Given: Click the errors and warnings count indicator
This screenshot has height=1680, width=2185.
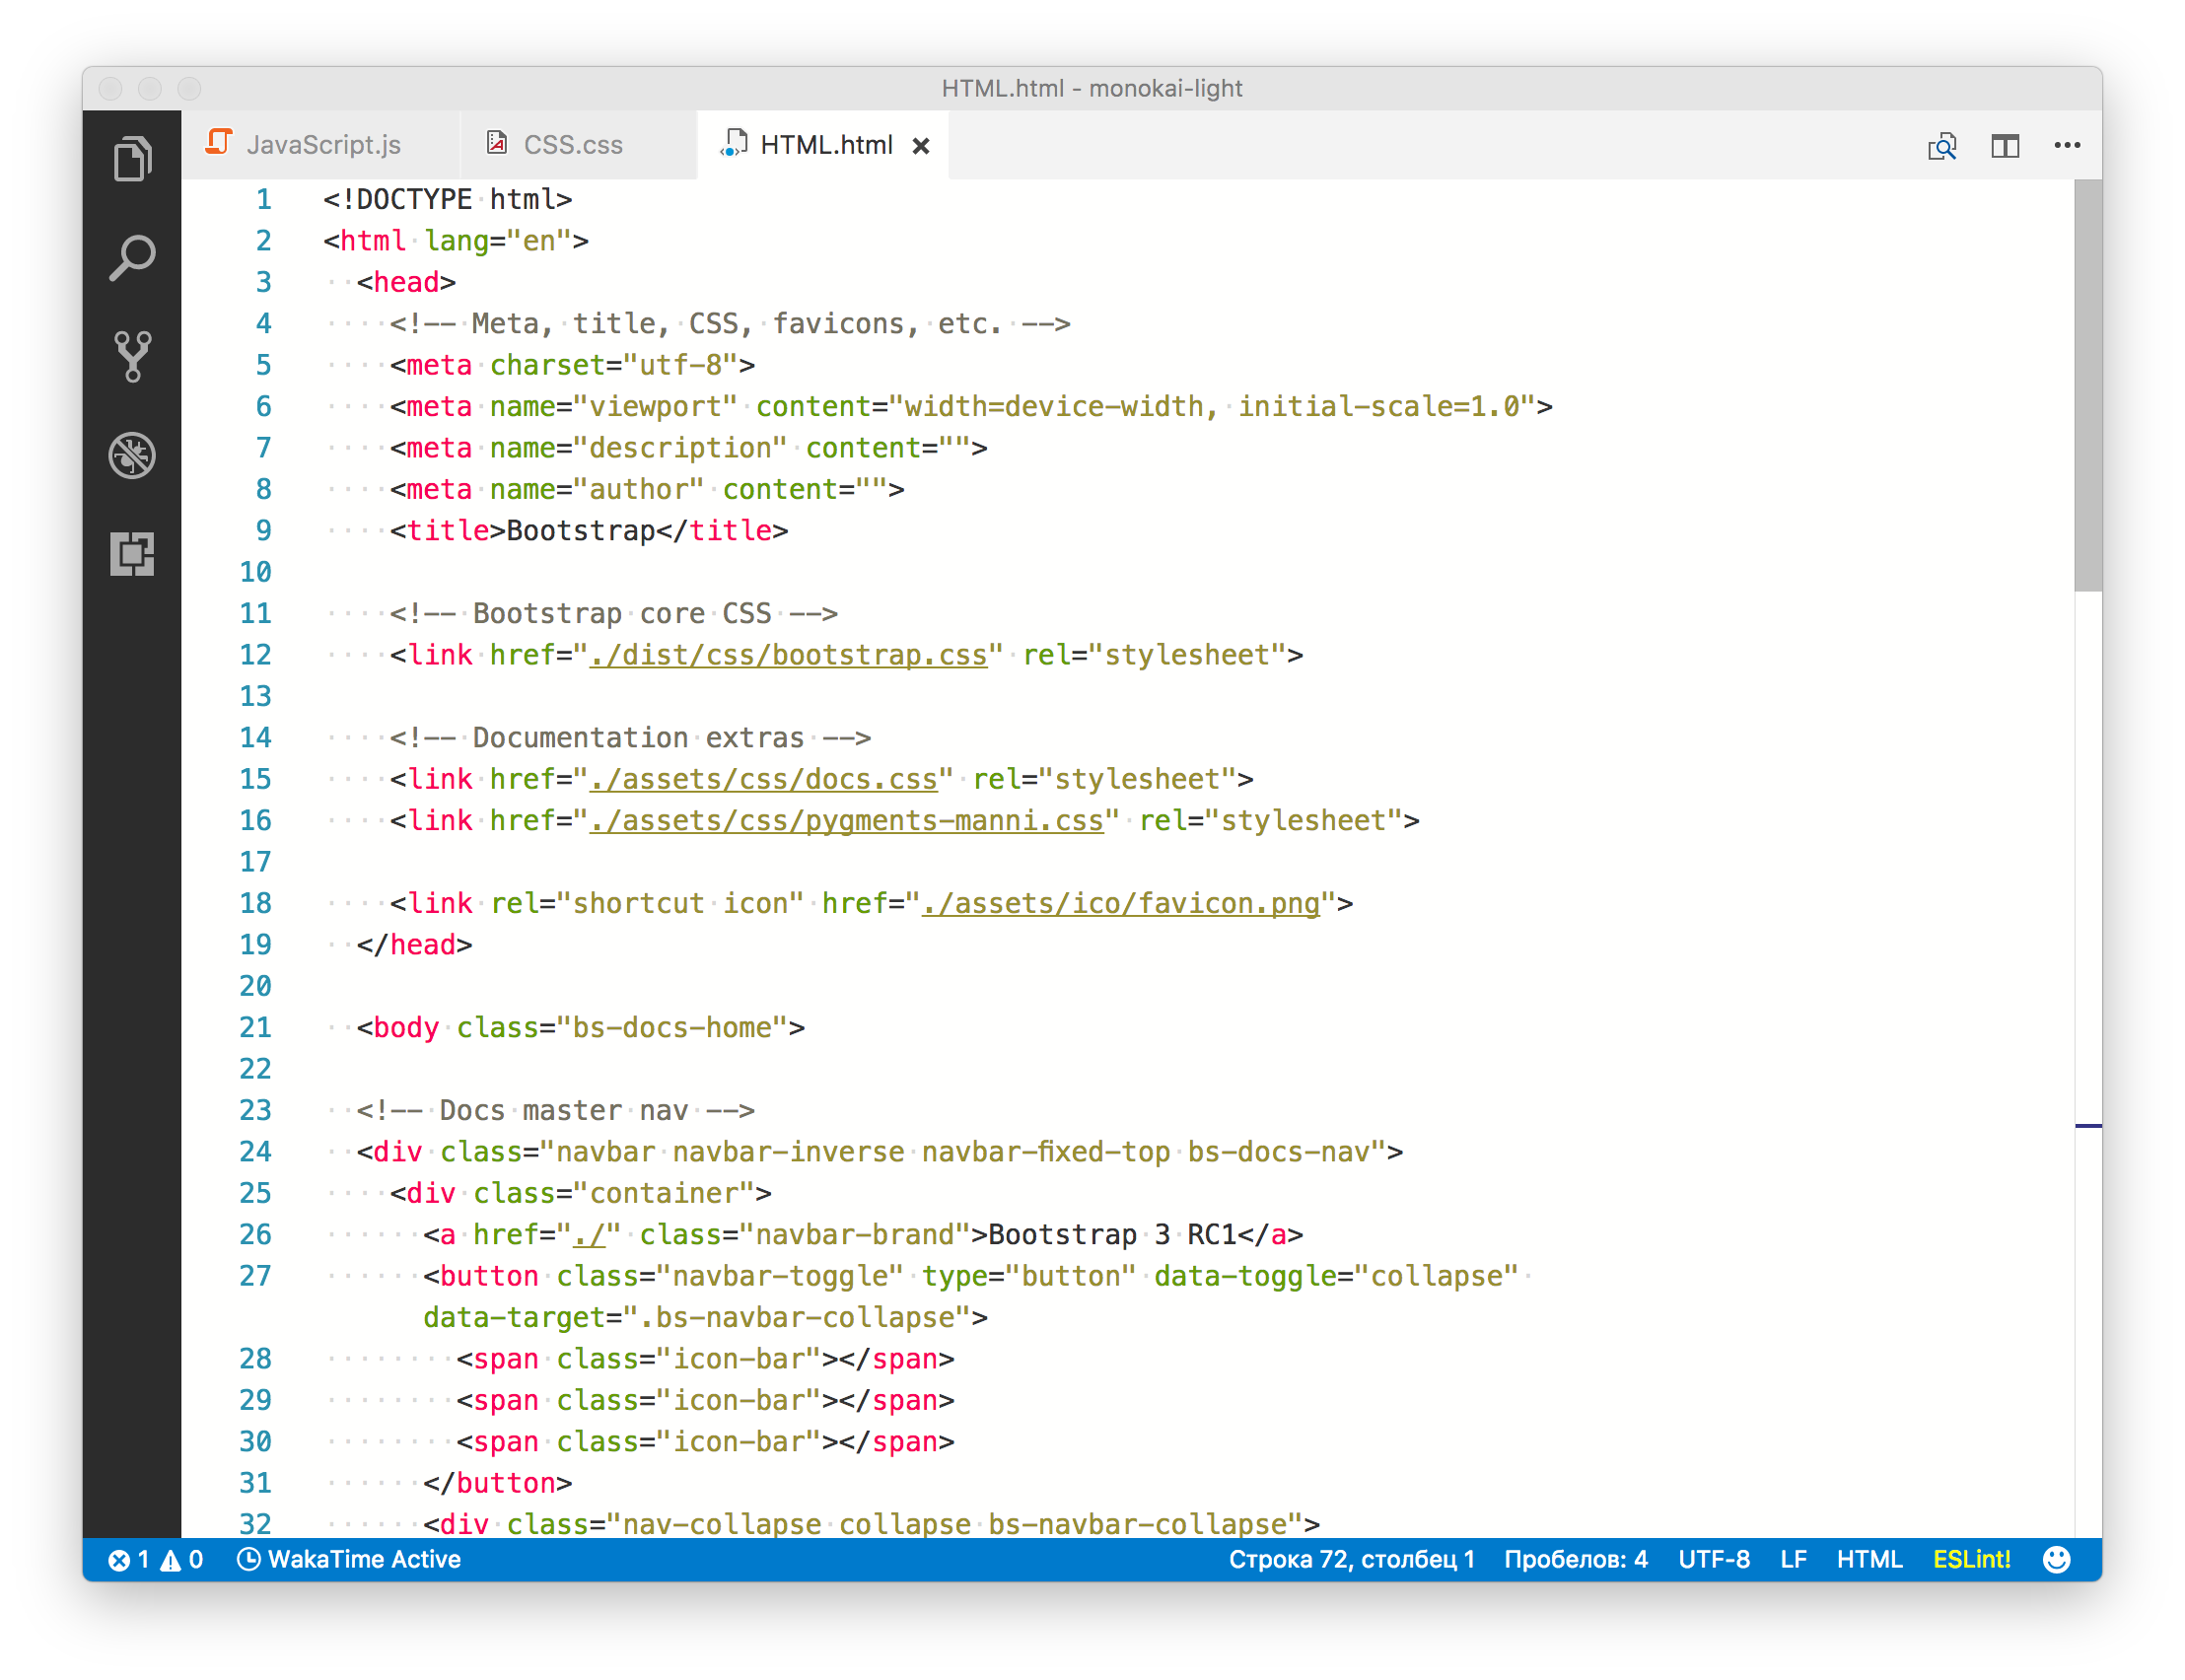Looking at the screenshot, I should click(x=155, y=1559).
